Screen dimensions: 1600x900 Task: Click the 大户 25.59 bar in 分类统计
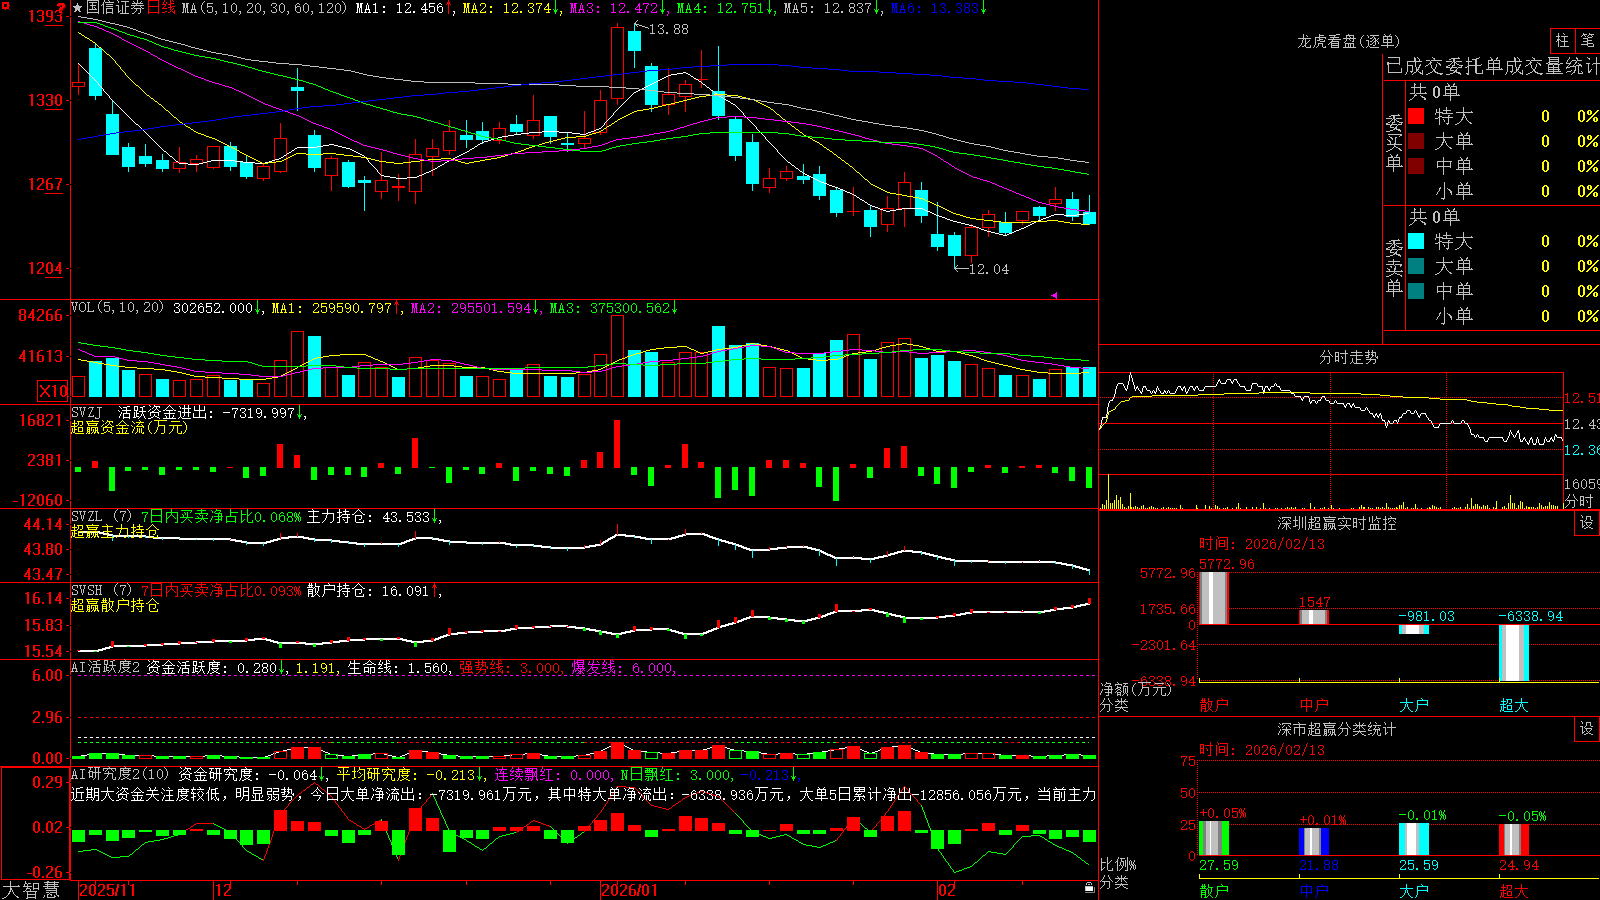pos(1413,840)
